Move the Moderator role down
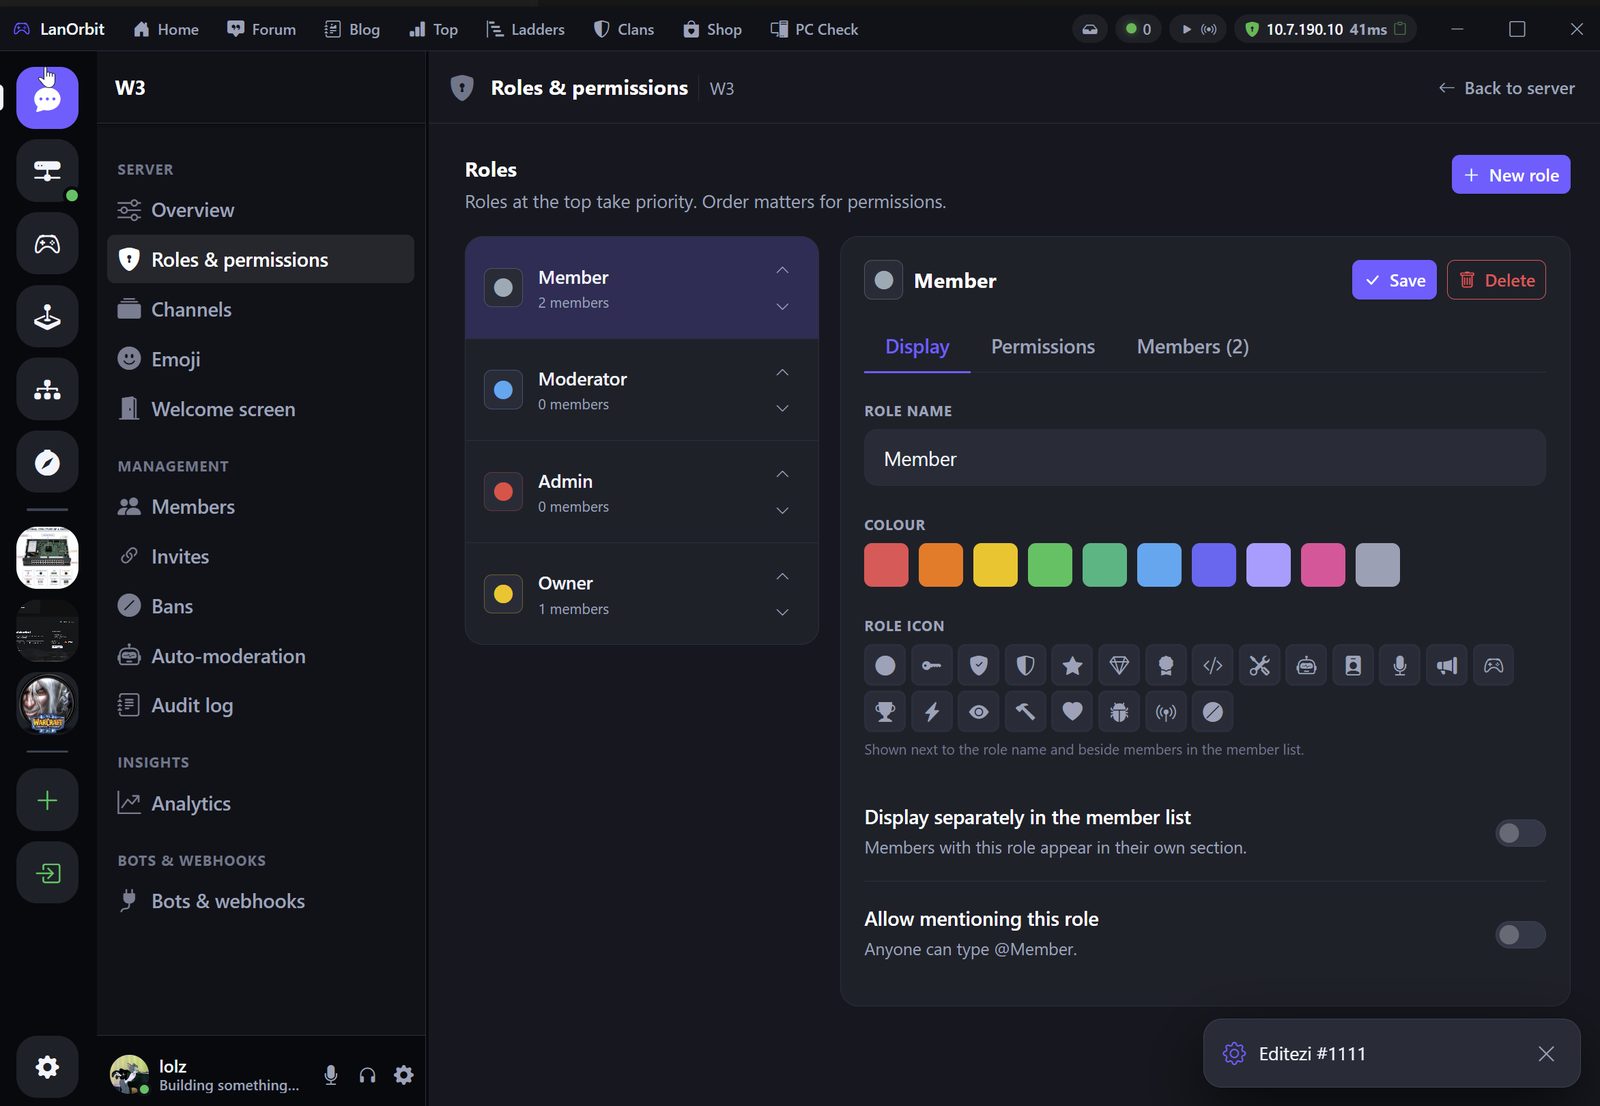The width and height of the screenshot is (1600, 1106). tap(783, 408)
